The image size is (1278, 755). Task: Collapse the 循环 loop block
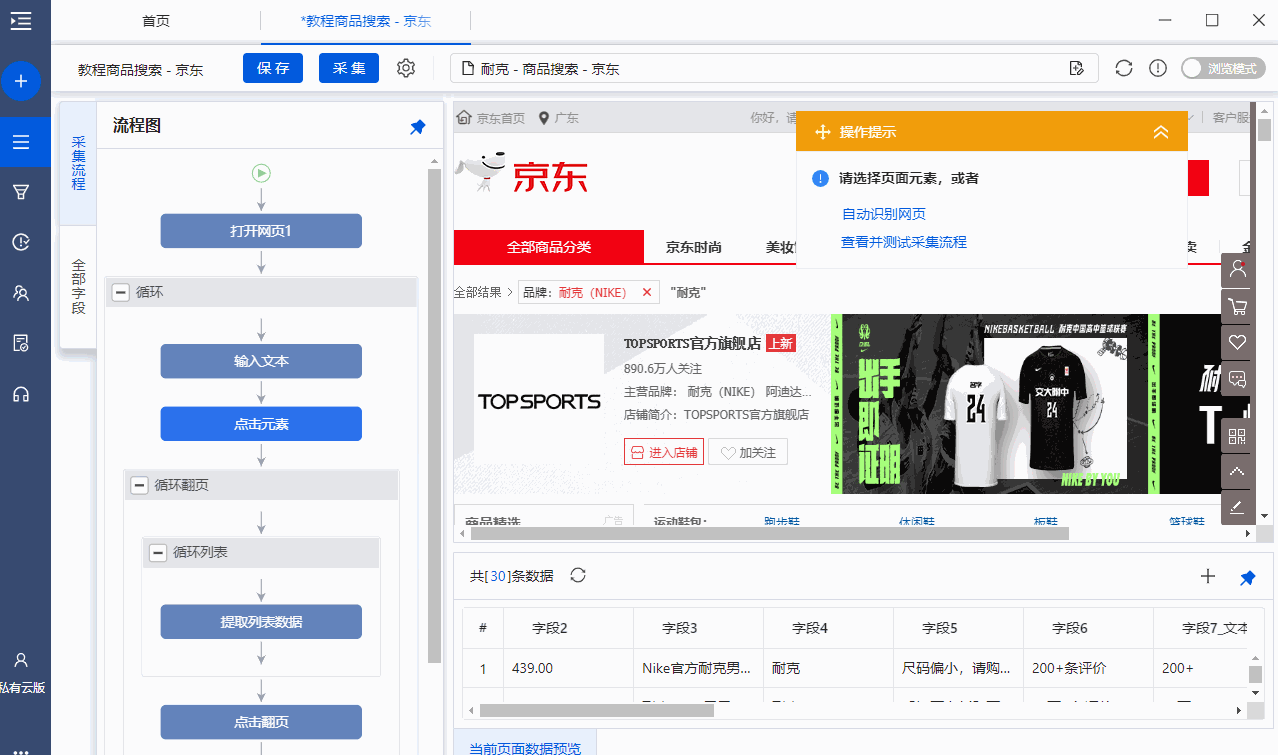coord(121,292)
